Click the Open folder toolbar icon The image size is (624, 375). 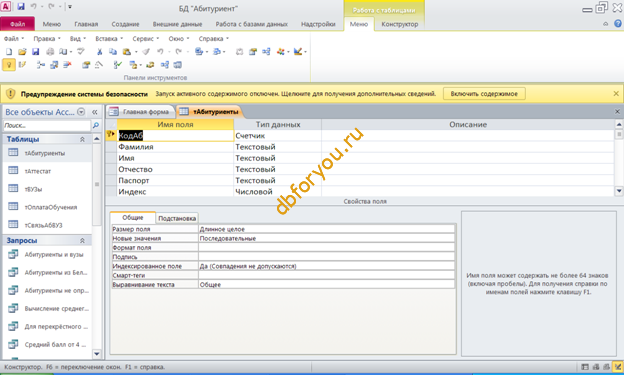tap(22, 51)
